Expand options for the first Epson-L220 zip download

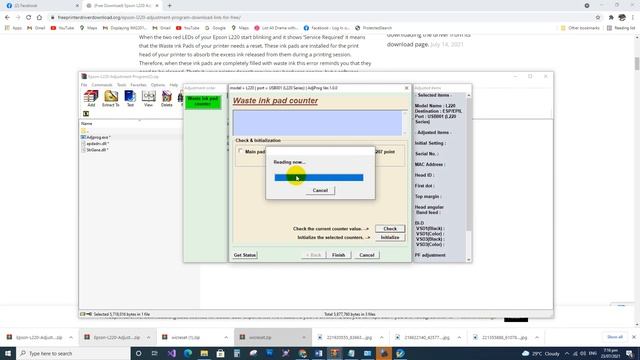tap(71, 338)
